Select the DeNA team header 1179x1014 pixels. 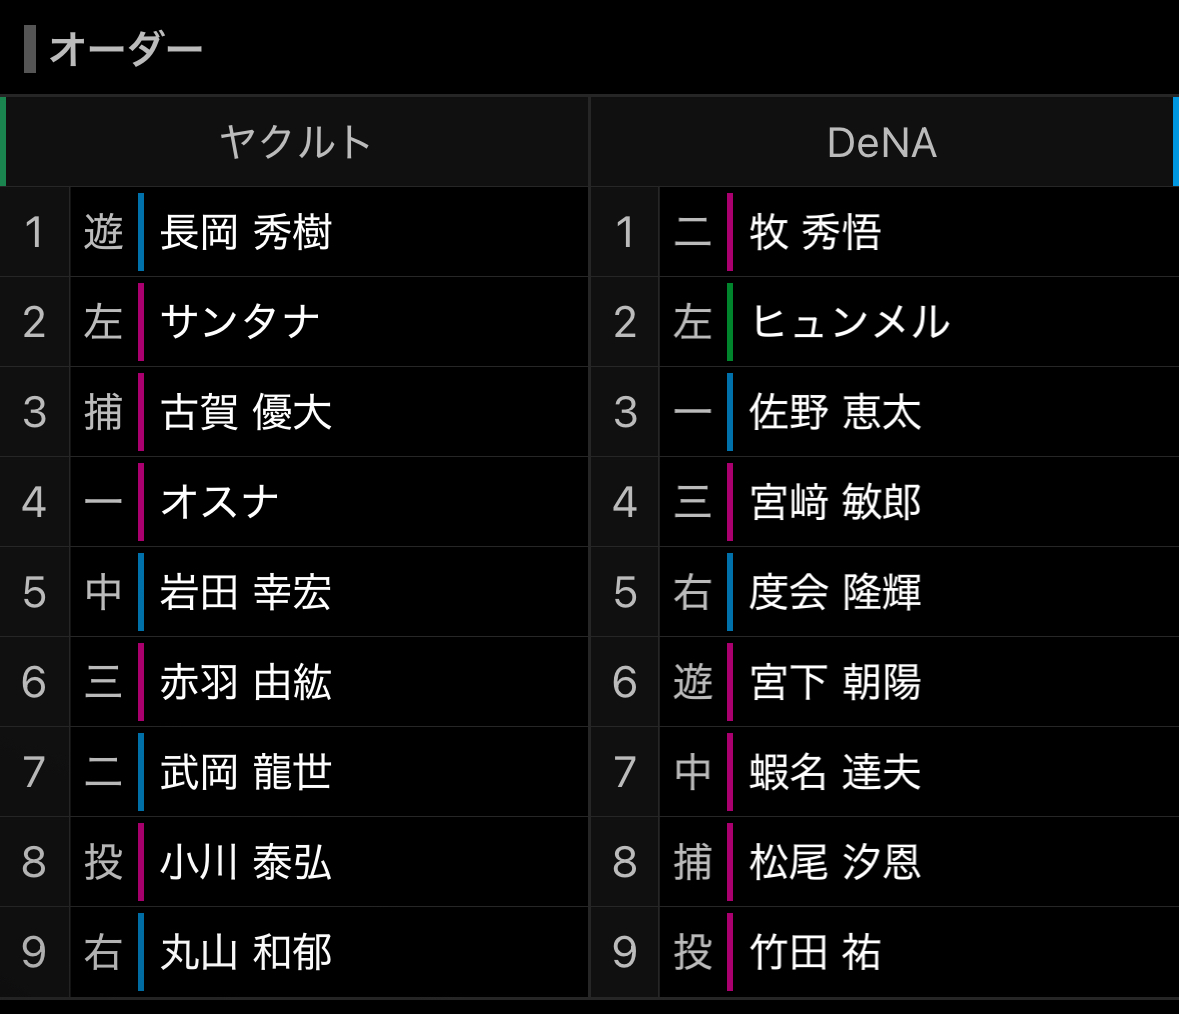pos(882,142)
